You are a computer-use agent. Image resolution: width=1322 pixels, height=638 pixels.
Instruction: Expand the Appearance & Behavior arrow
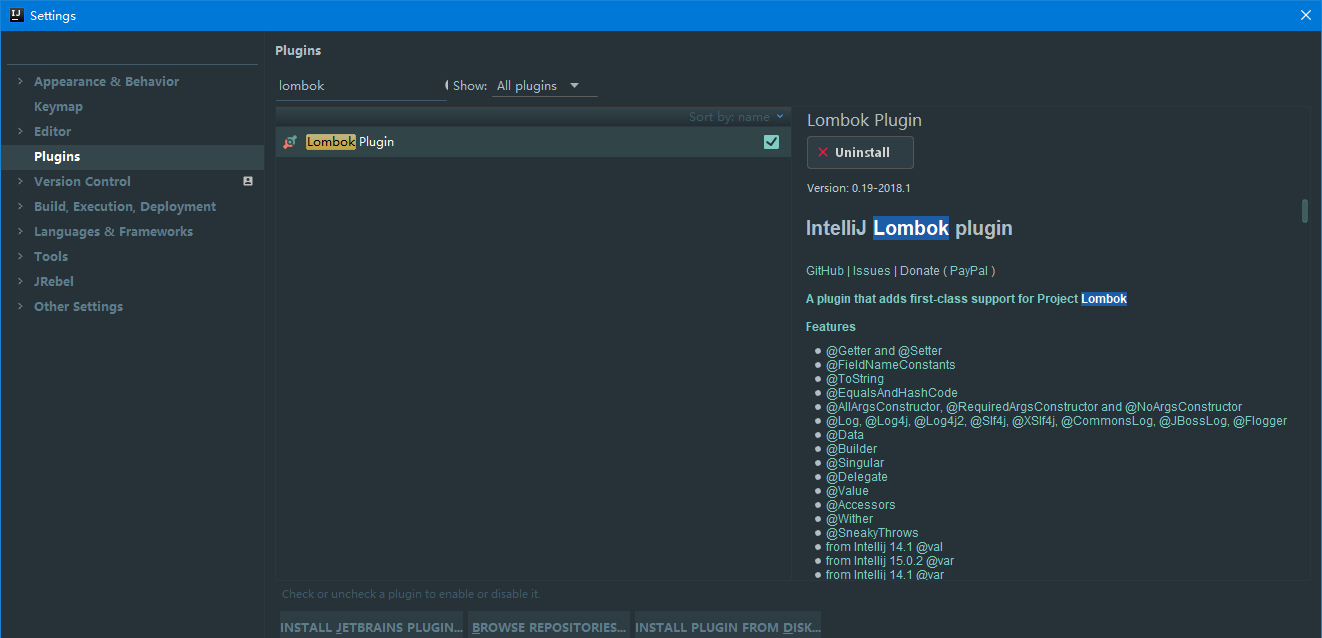coord(20,81)
